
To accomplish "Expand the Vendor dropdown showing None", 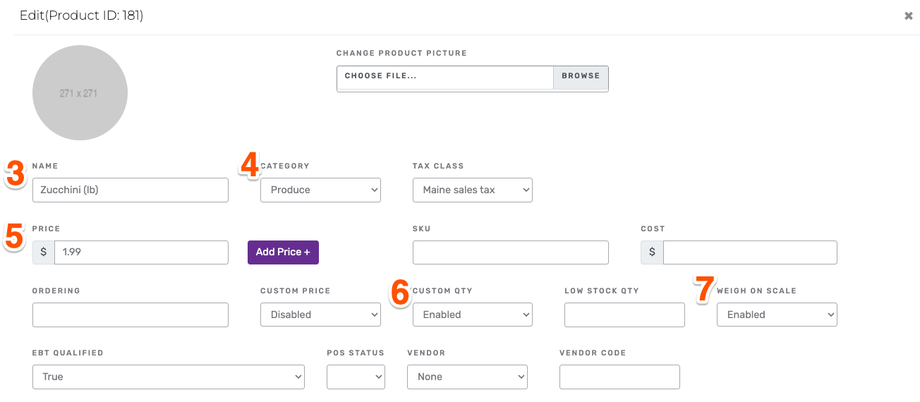I will click(x=467, y=377).
